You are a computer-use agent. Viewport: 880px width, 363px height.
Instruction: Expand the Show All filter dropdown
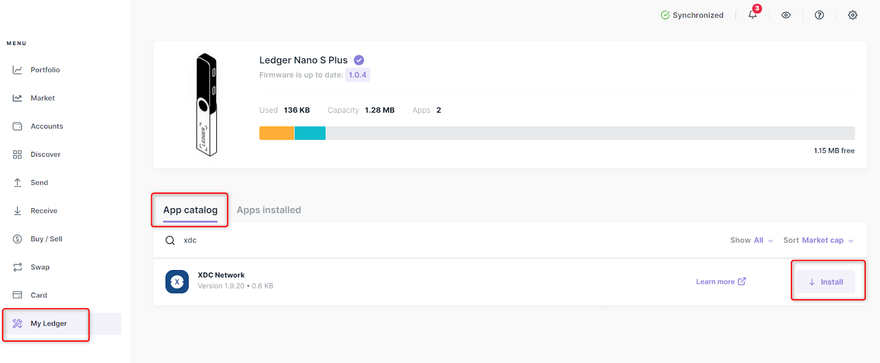click(751, 240)
